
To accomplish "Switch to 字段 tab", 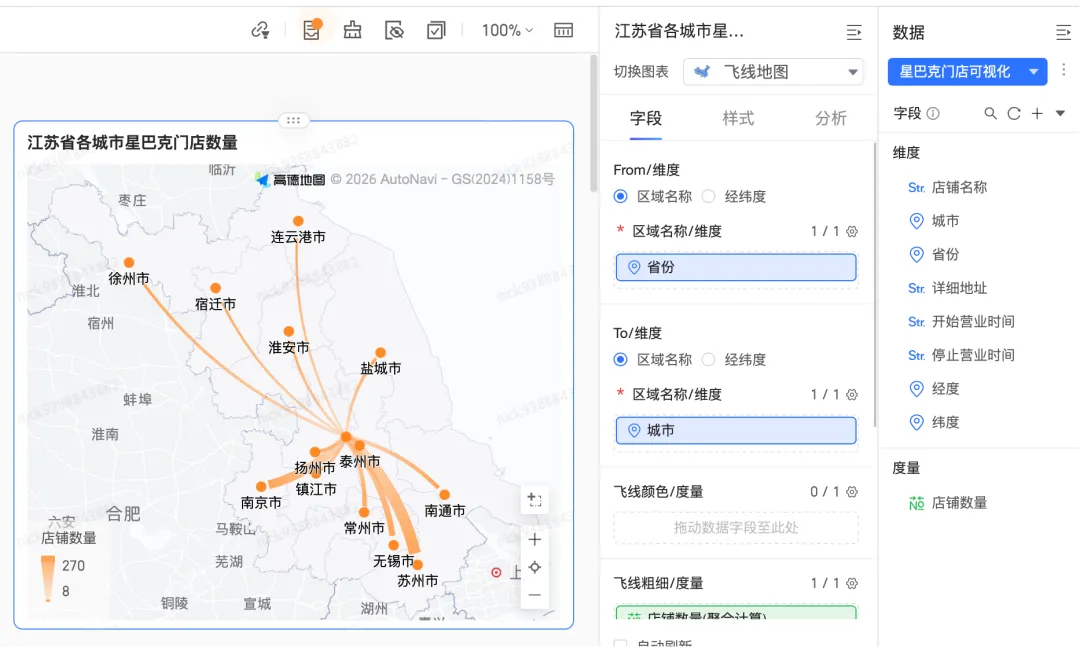I will coord(645,119).
